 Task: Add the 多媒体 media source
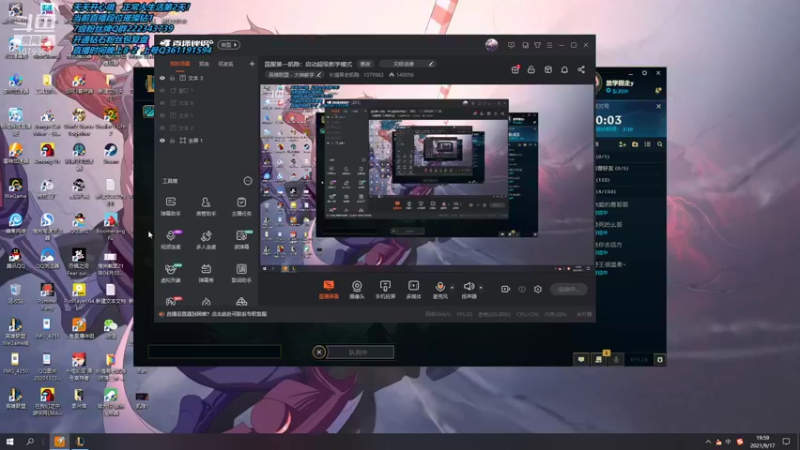pyautogui.click(x=413, y=289)
